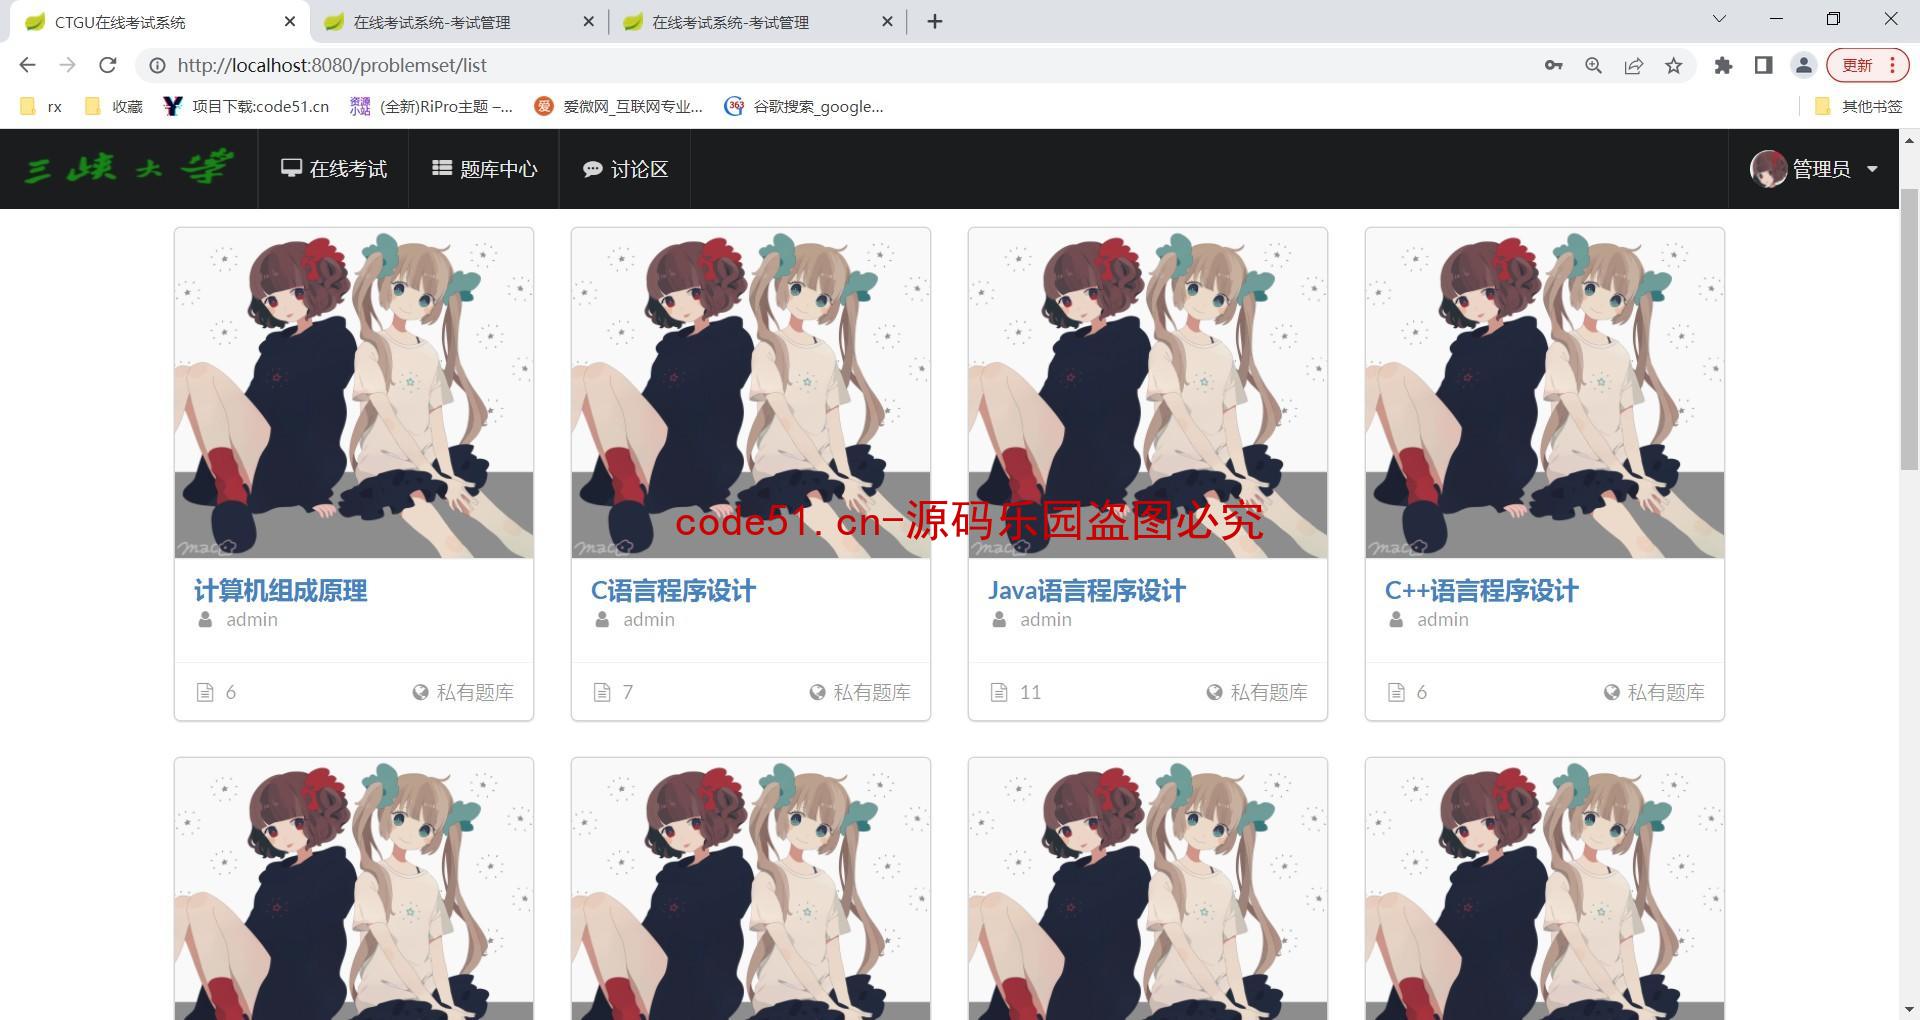Open (全新)RiPro主题 bookmark
Viewport: 1920px width, 1020px height.
pyautogui.click(x=431, y=106)
